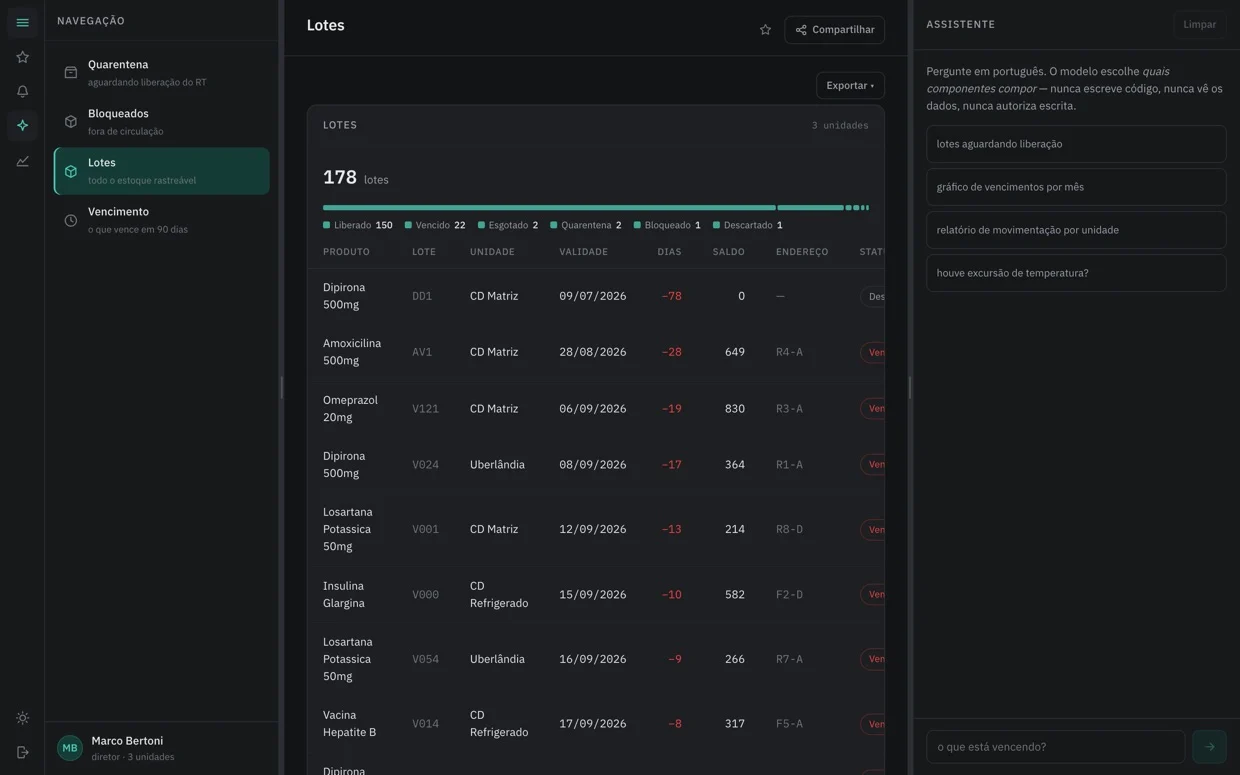Click the Limpar button in assistant
Image resolution: width=1240 pixels, height=775 pixels.
point(1199,24)
